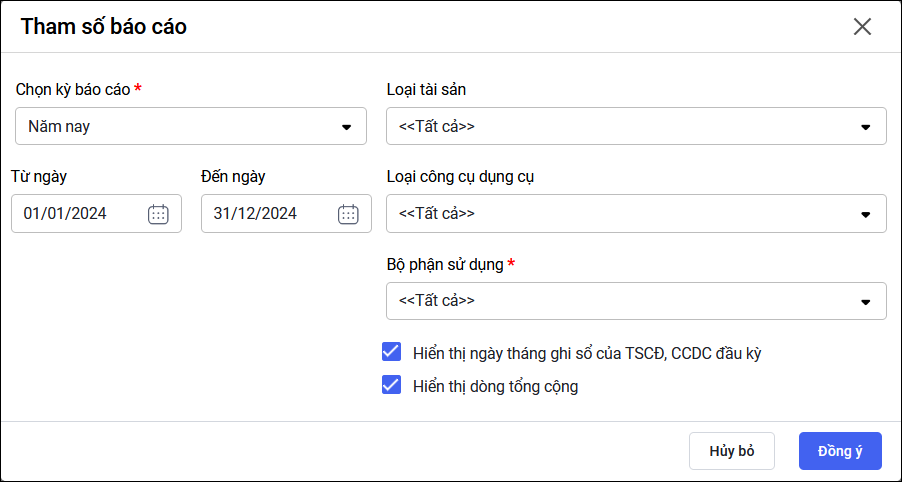Click the arrow icon in Chọn kỳ báo cáo
902x482 pixels.
click(347, 127)
